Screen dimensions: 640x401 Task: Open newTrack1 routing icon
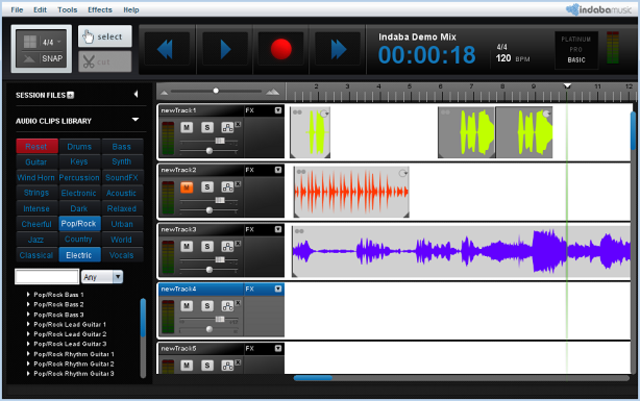(x=227, y=127)
